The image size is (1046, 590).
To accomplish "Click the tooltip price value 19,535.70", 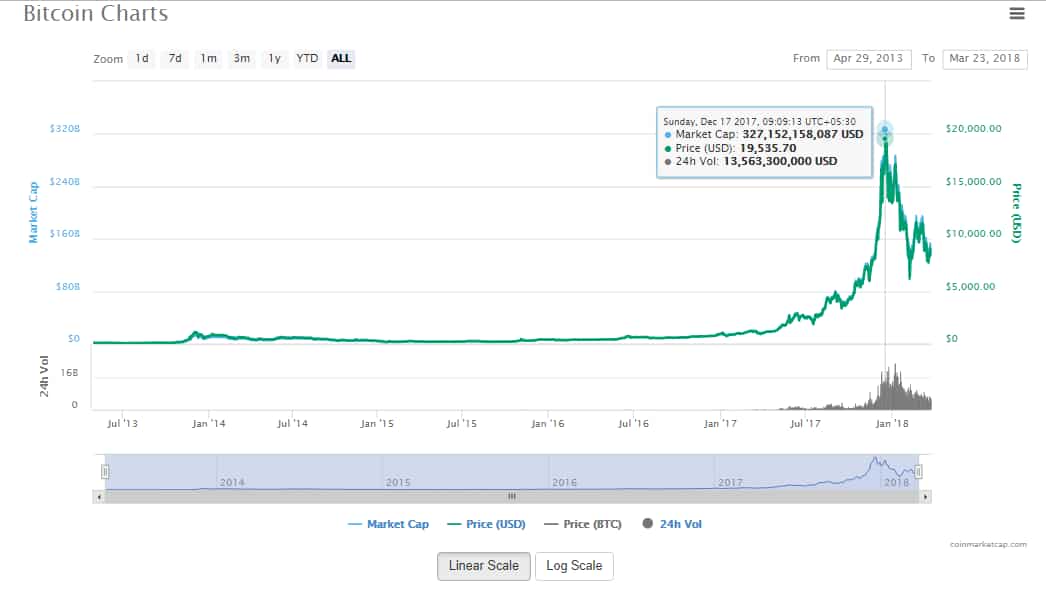I will pyautogui.click(x=768, y=148).
